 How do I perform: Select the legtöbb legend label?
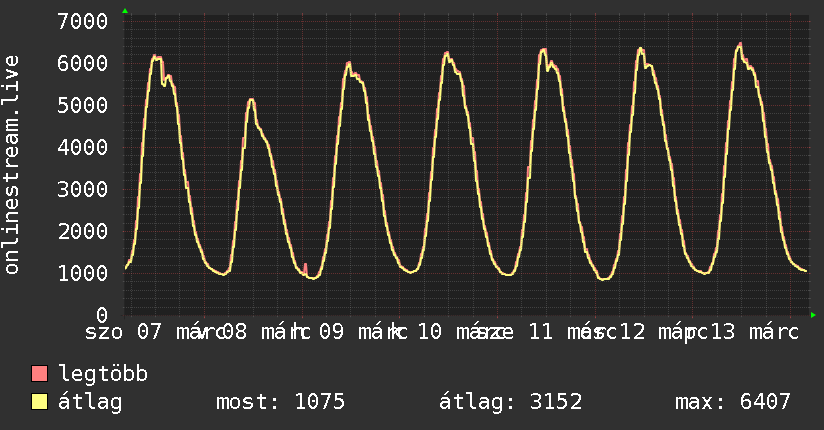103,375
